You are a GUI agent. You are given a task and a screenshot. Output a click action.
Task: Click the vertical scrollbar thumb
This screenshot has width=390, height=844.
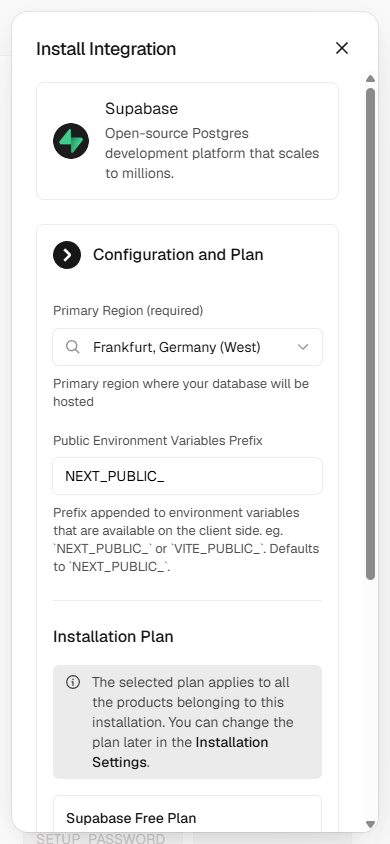coord(370,334)
